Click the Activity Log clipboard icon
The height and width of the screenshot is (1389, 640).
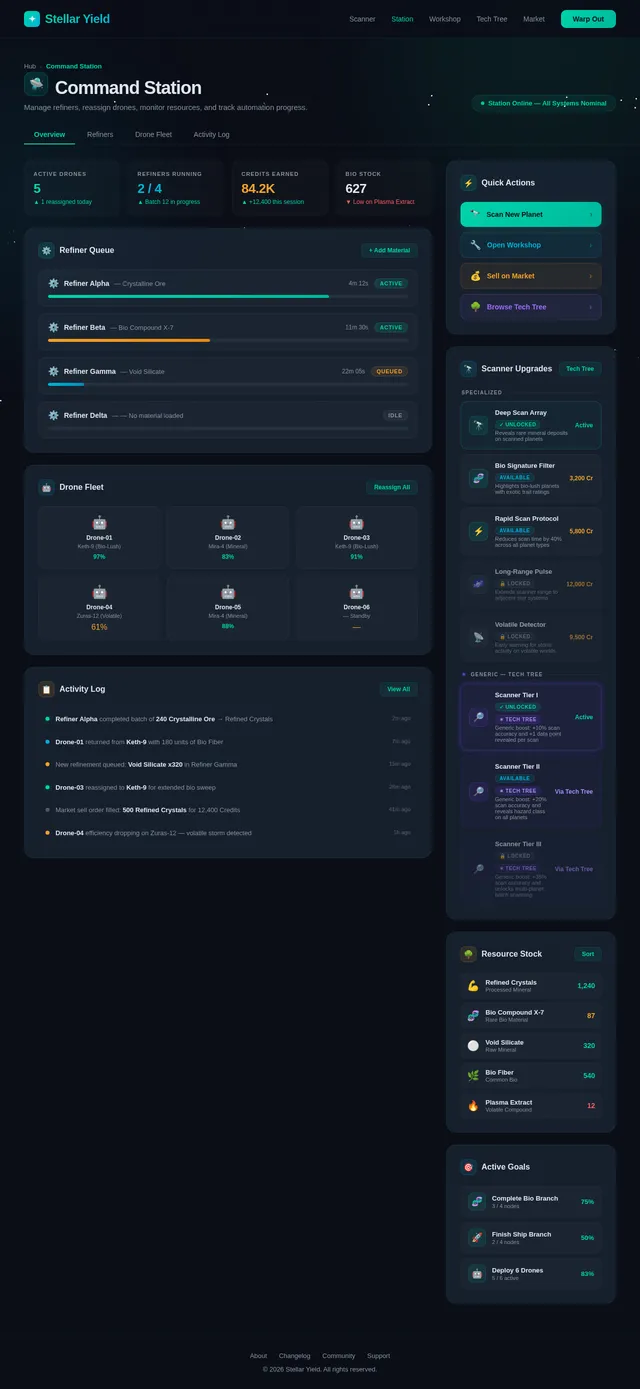coord(46,689)
